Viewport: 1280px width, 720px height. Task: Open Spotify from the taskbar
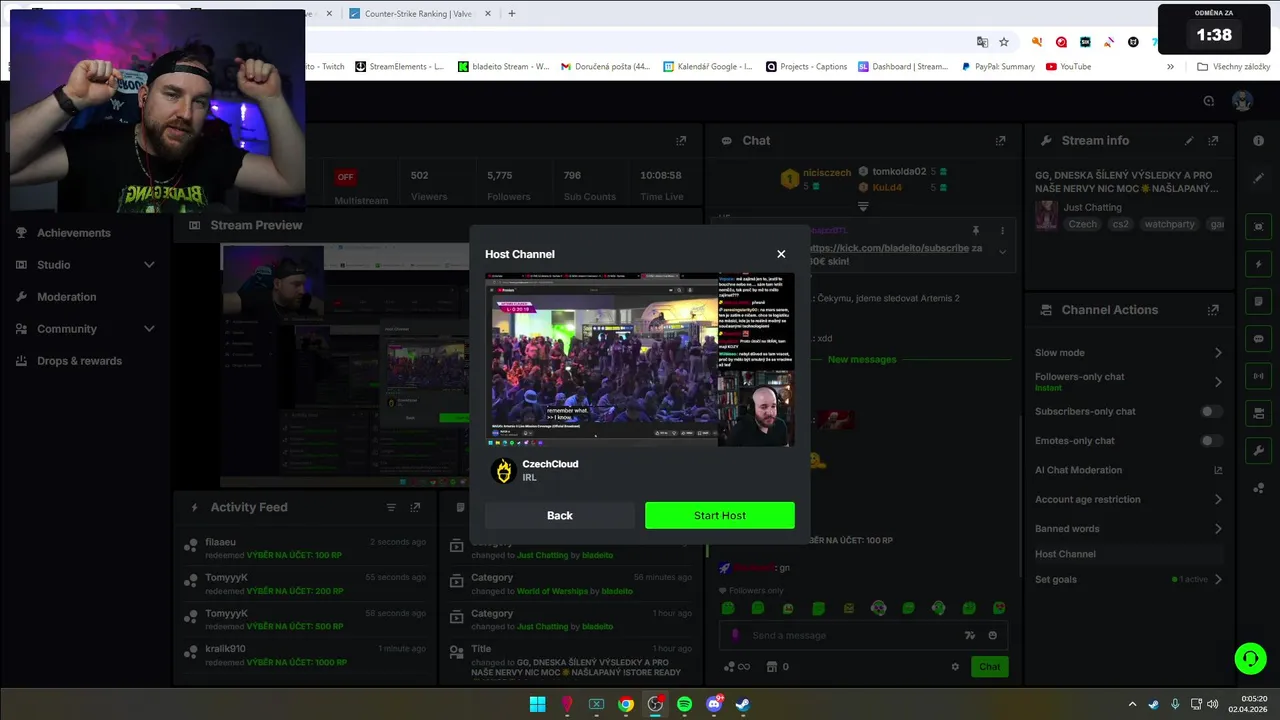click(x=684, y=704)
